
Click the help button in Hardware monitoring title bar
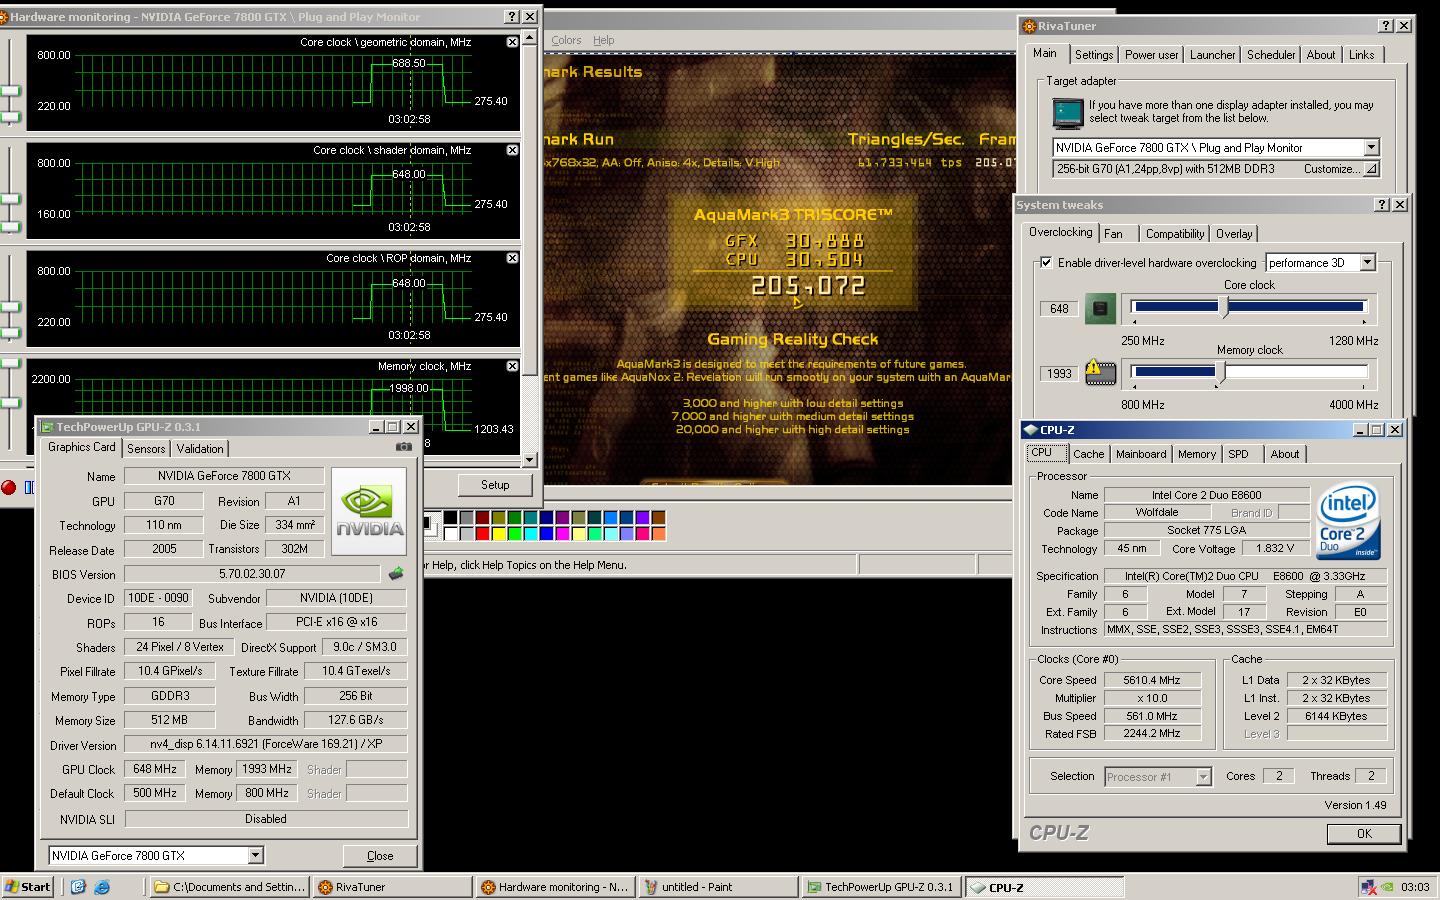pos(512,17)
